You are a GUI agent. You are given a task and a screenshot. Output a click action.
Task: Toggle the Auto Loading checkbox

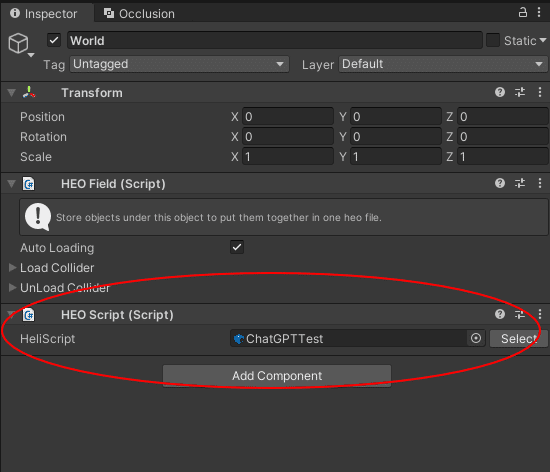point(237,247)
